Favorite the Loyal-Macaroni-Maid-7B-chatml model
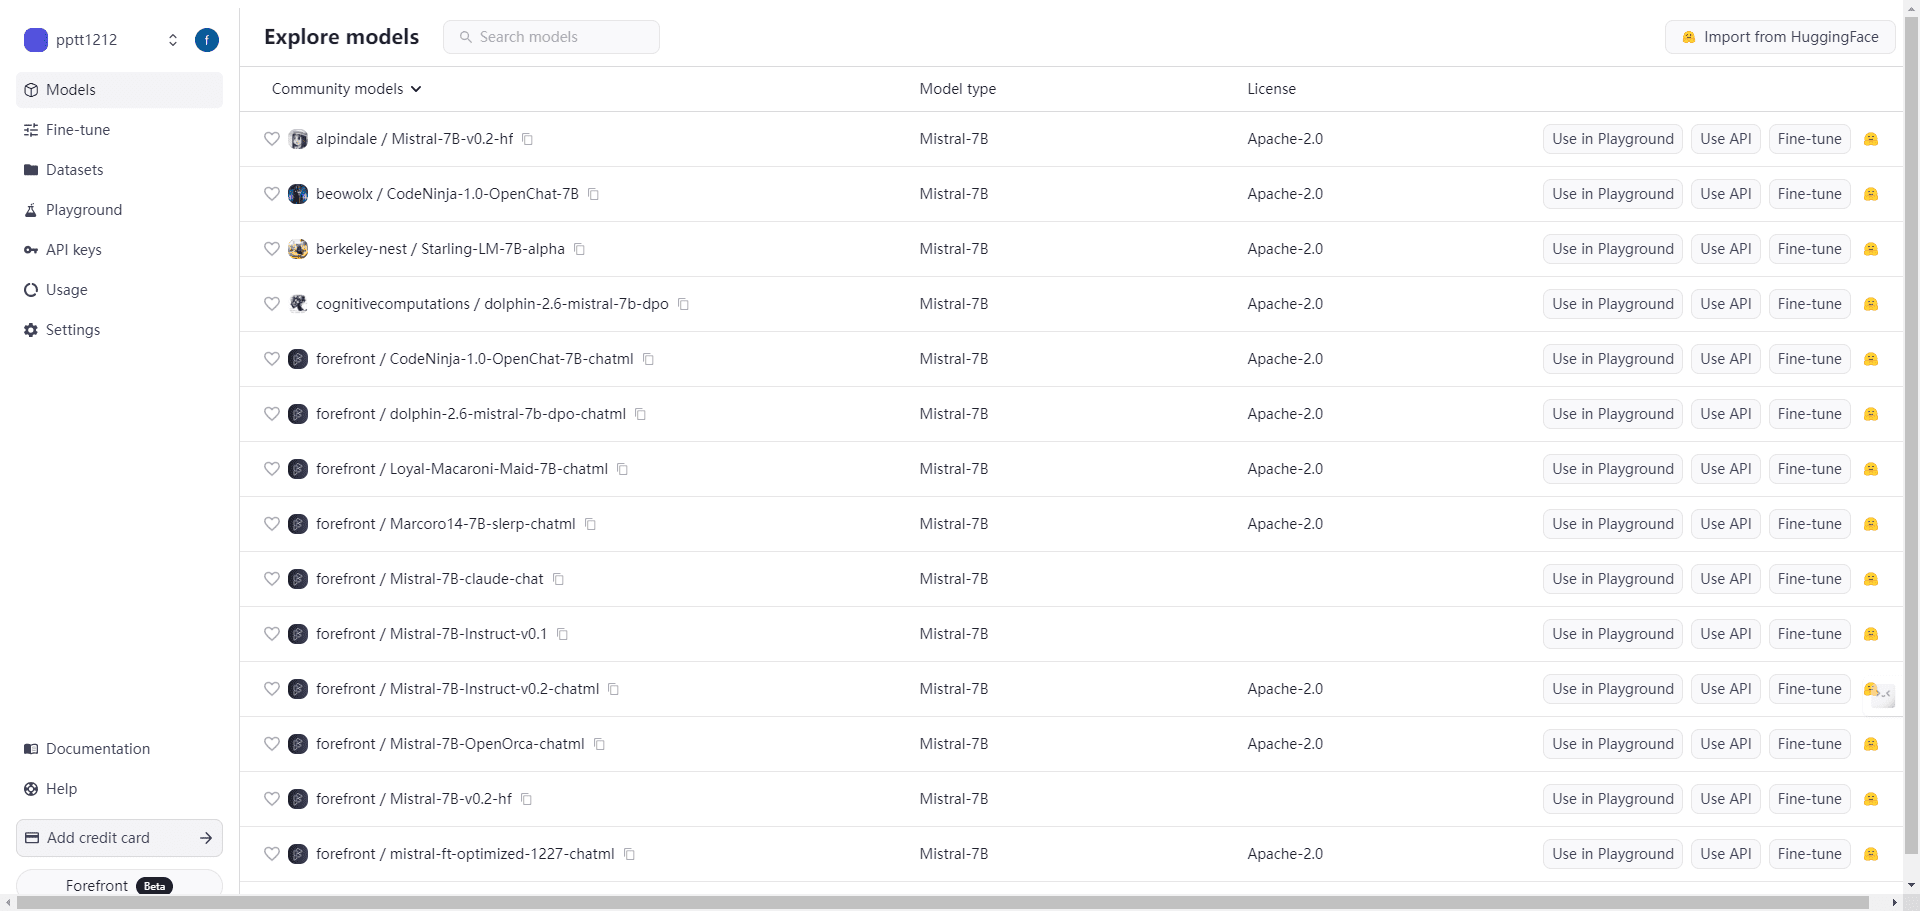The width and height of the screenshot is (1920, 911). (271, 469)
